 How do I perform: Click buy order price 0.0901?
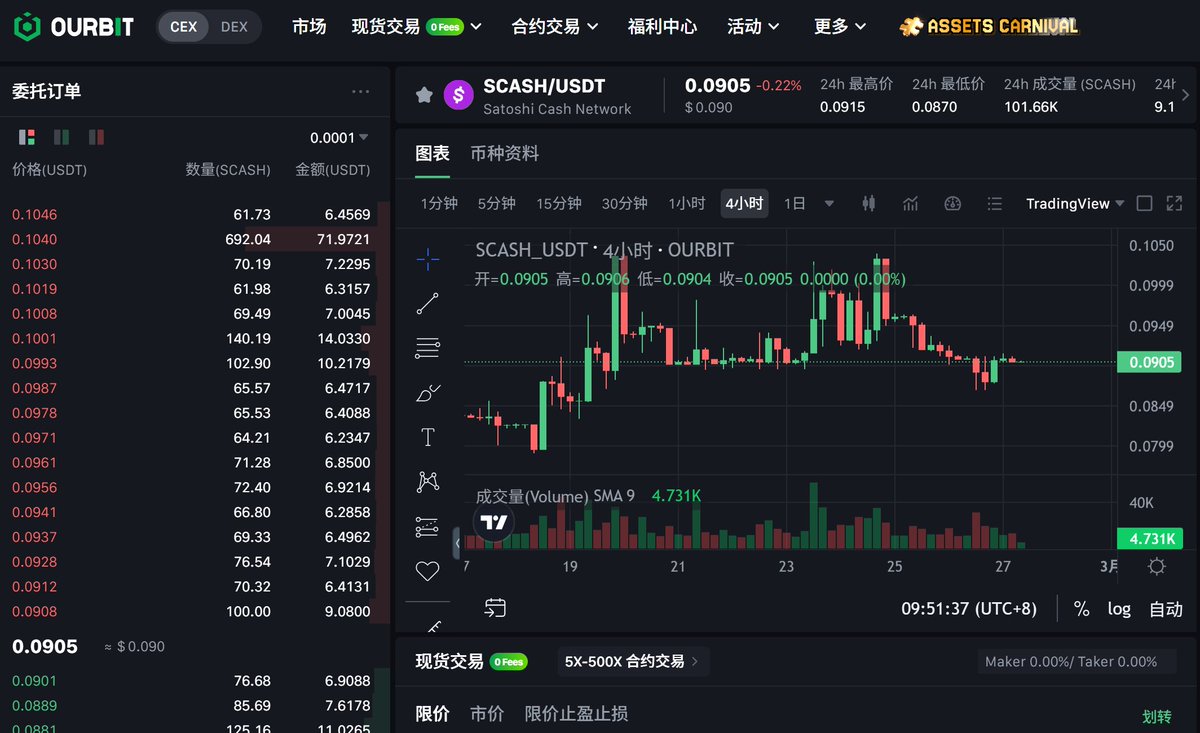coord(34,681)
